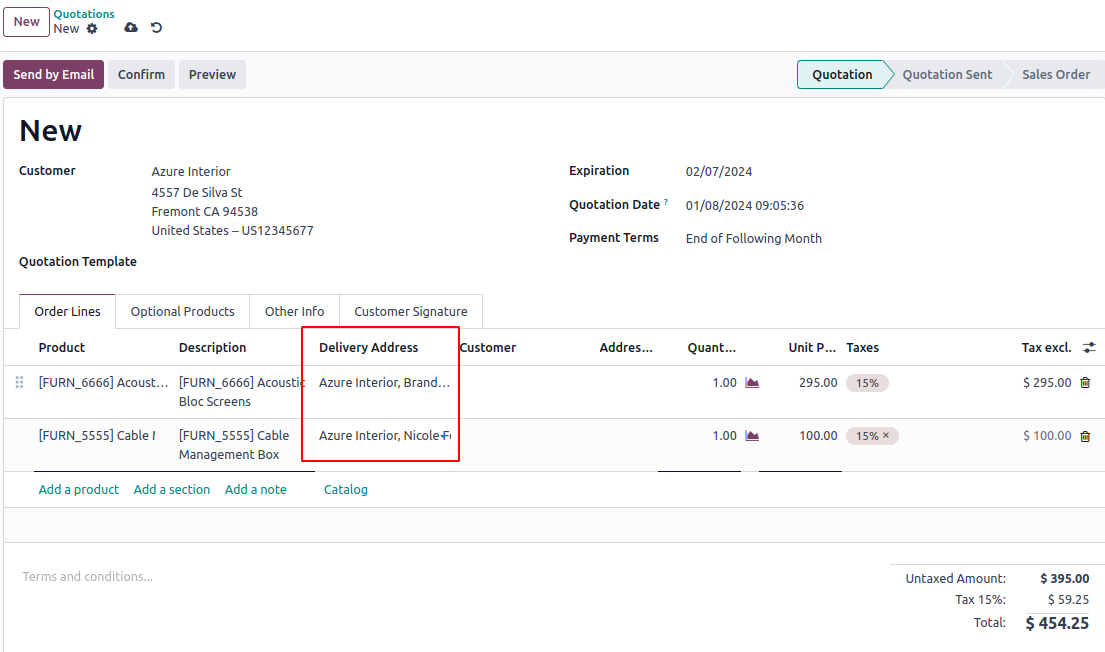Click the Tax 15% amount $ 59.25
Screen dimensions: 1105x652
pos(1068,600)
